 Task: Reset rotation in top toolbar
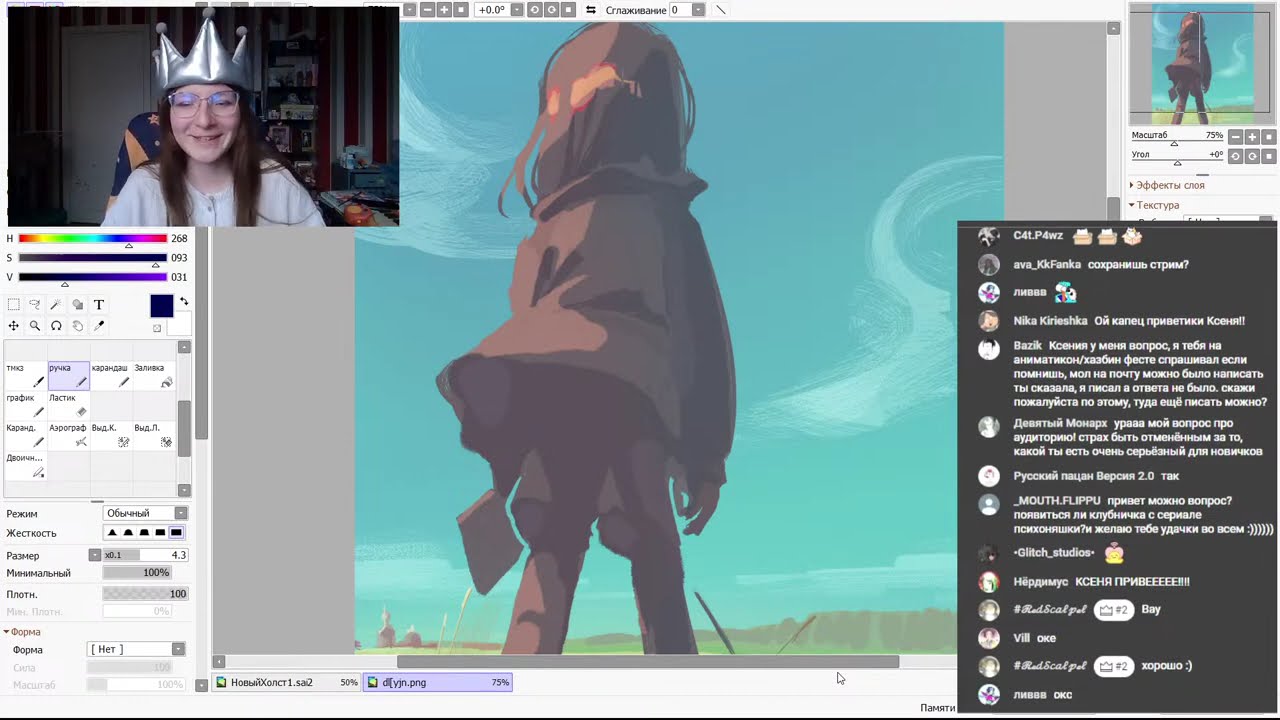coord(568,10)
